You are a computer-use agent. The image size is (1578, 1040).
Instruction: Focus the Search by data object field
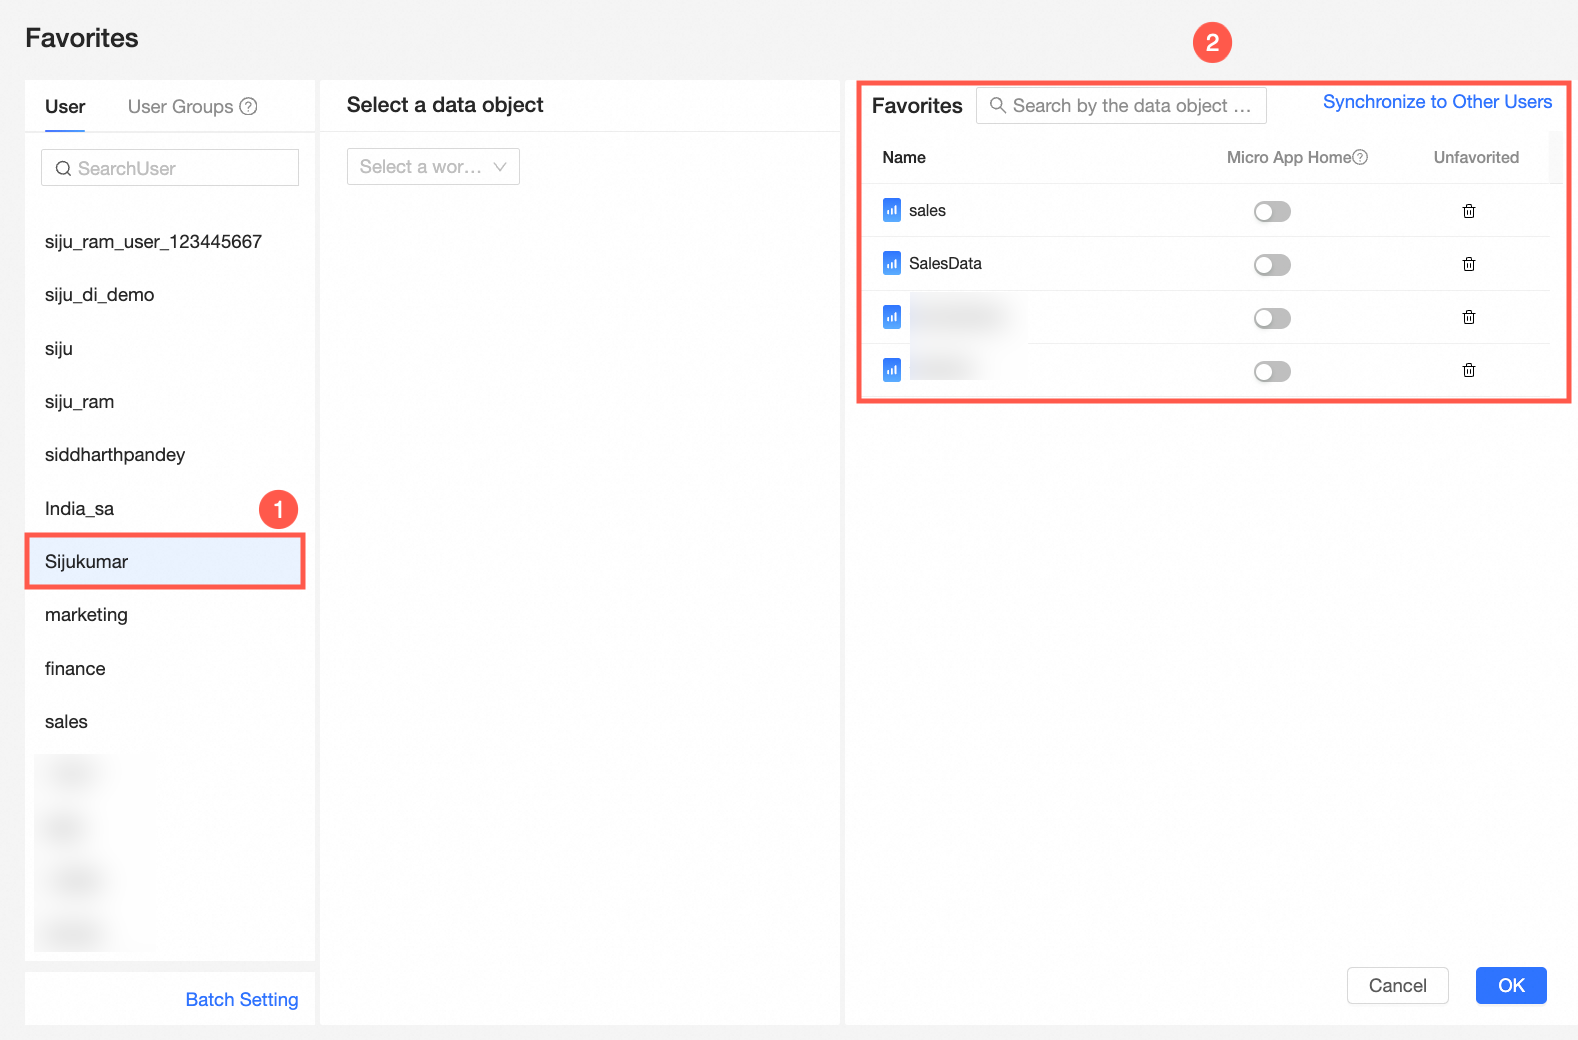1121,105
